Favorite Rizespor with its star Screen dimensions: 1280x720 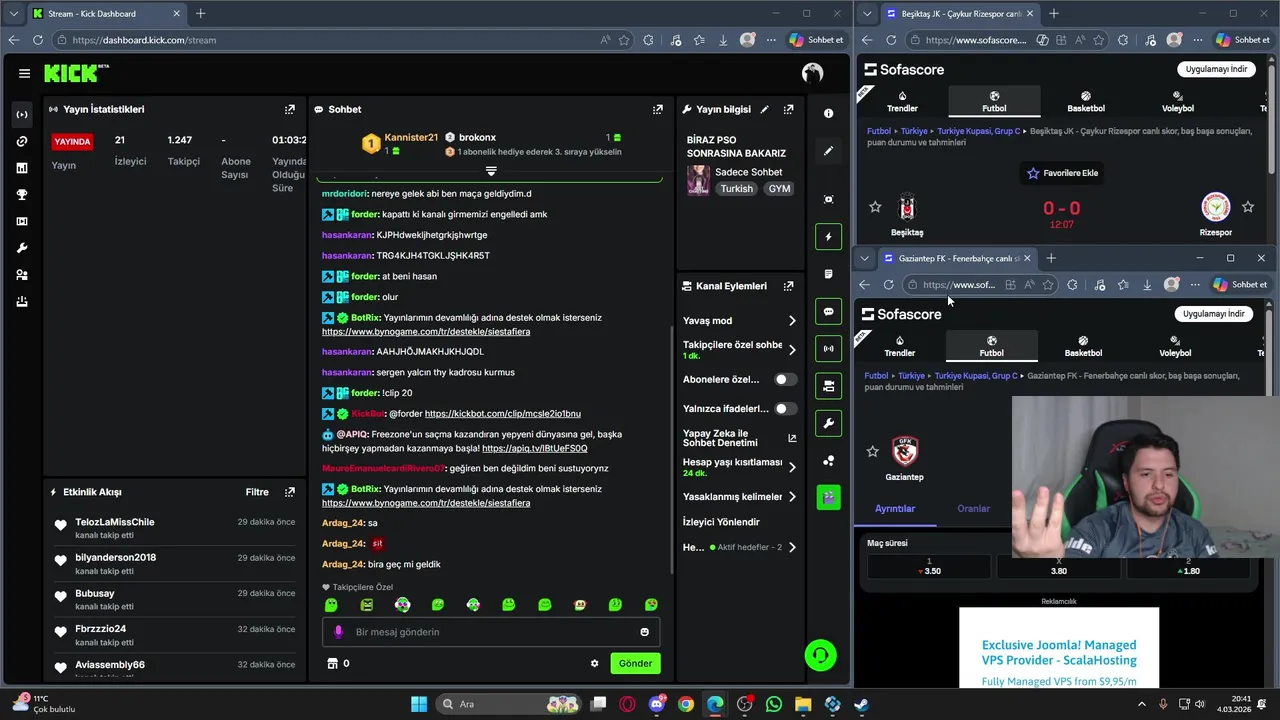(1248, 207)
